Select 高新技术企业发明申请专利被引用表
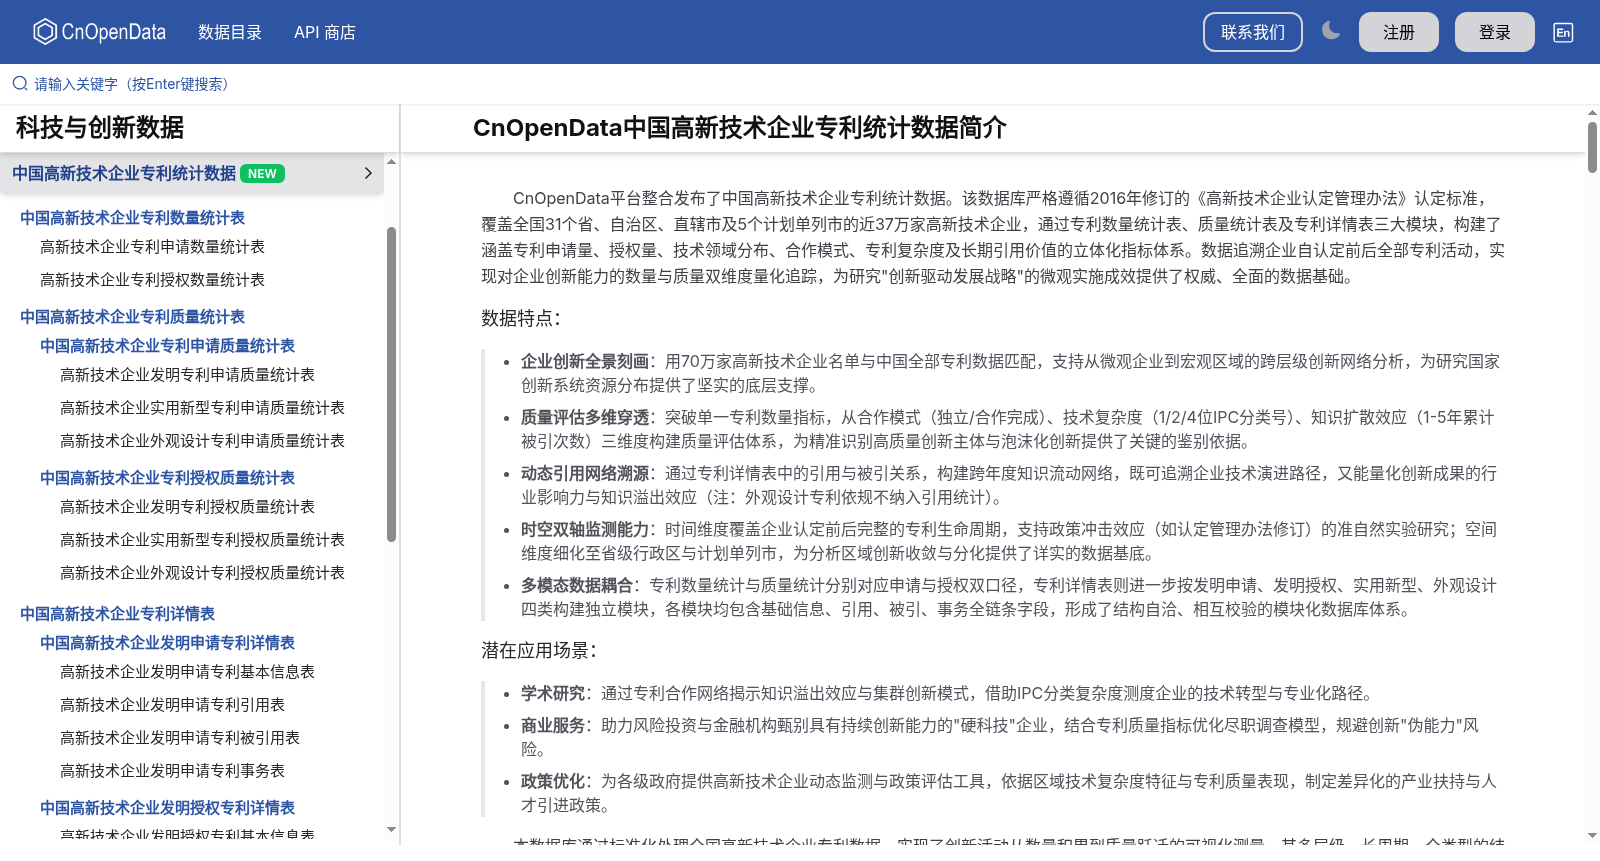Image resolution: width=1600 pixels, height=861 pixels. (x=180, y=738)
